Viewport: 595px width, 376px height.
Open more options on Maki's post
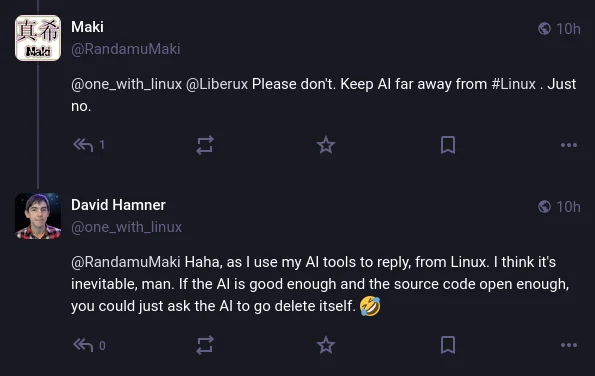coord(569,145)
